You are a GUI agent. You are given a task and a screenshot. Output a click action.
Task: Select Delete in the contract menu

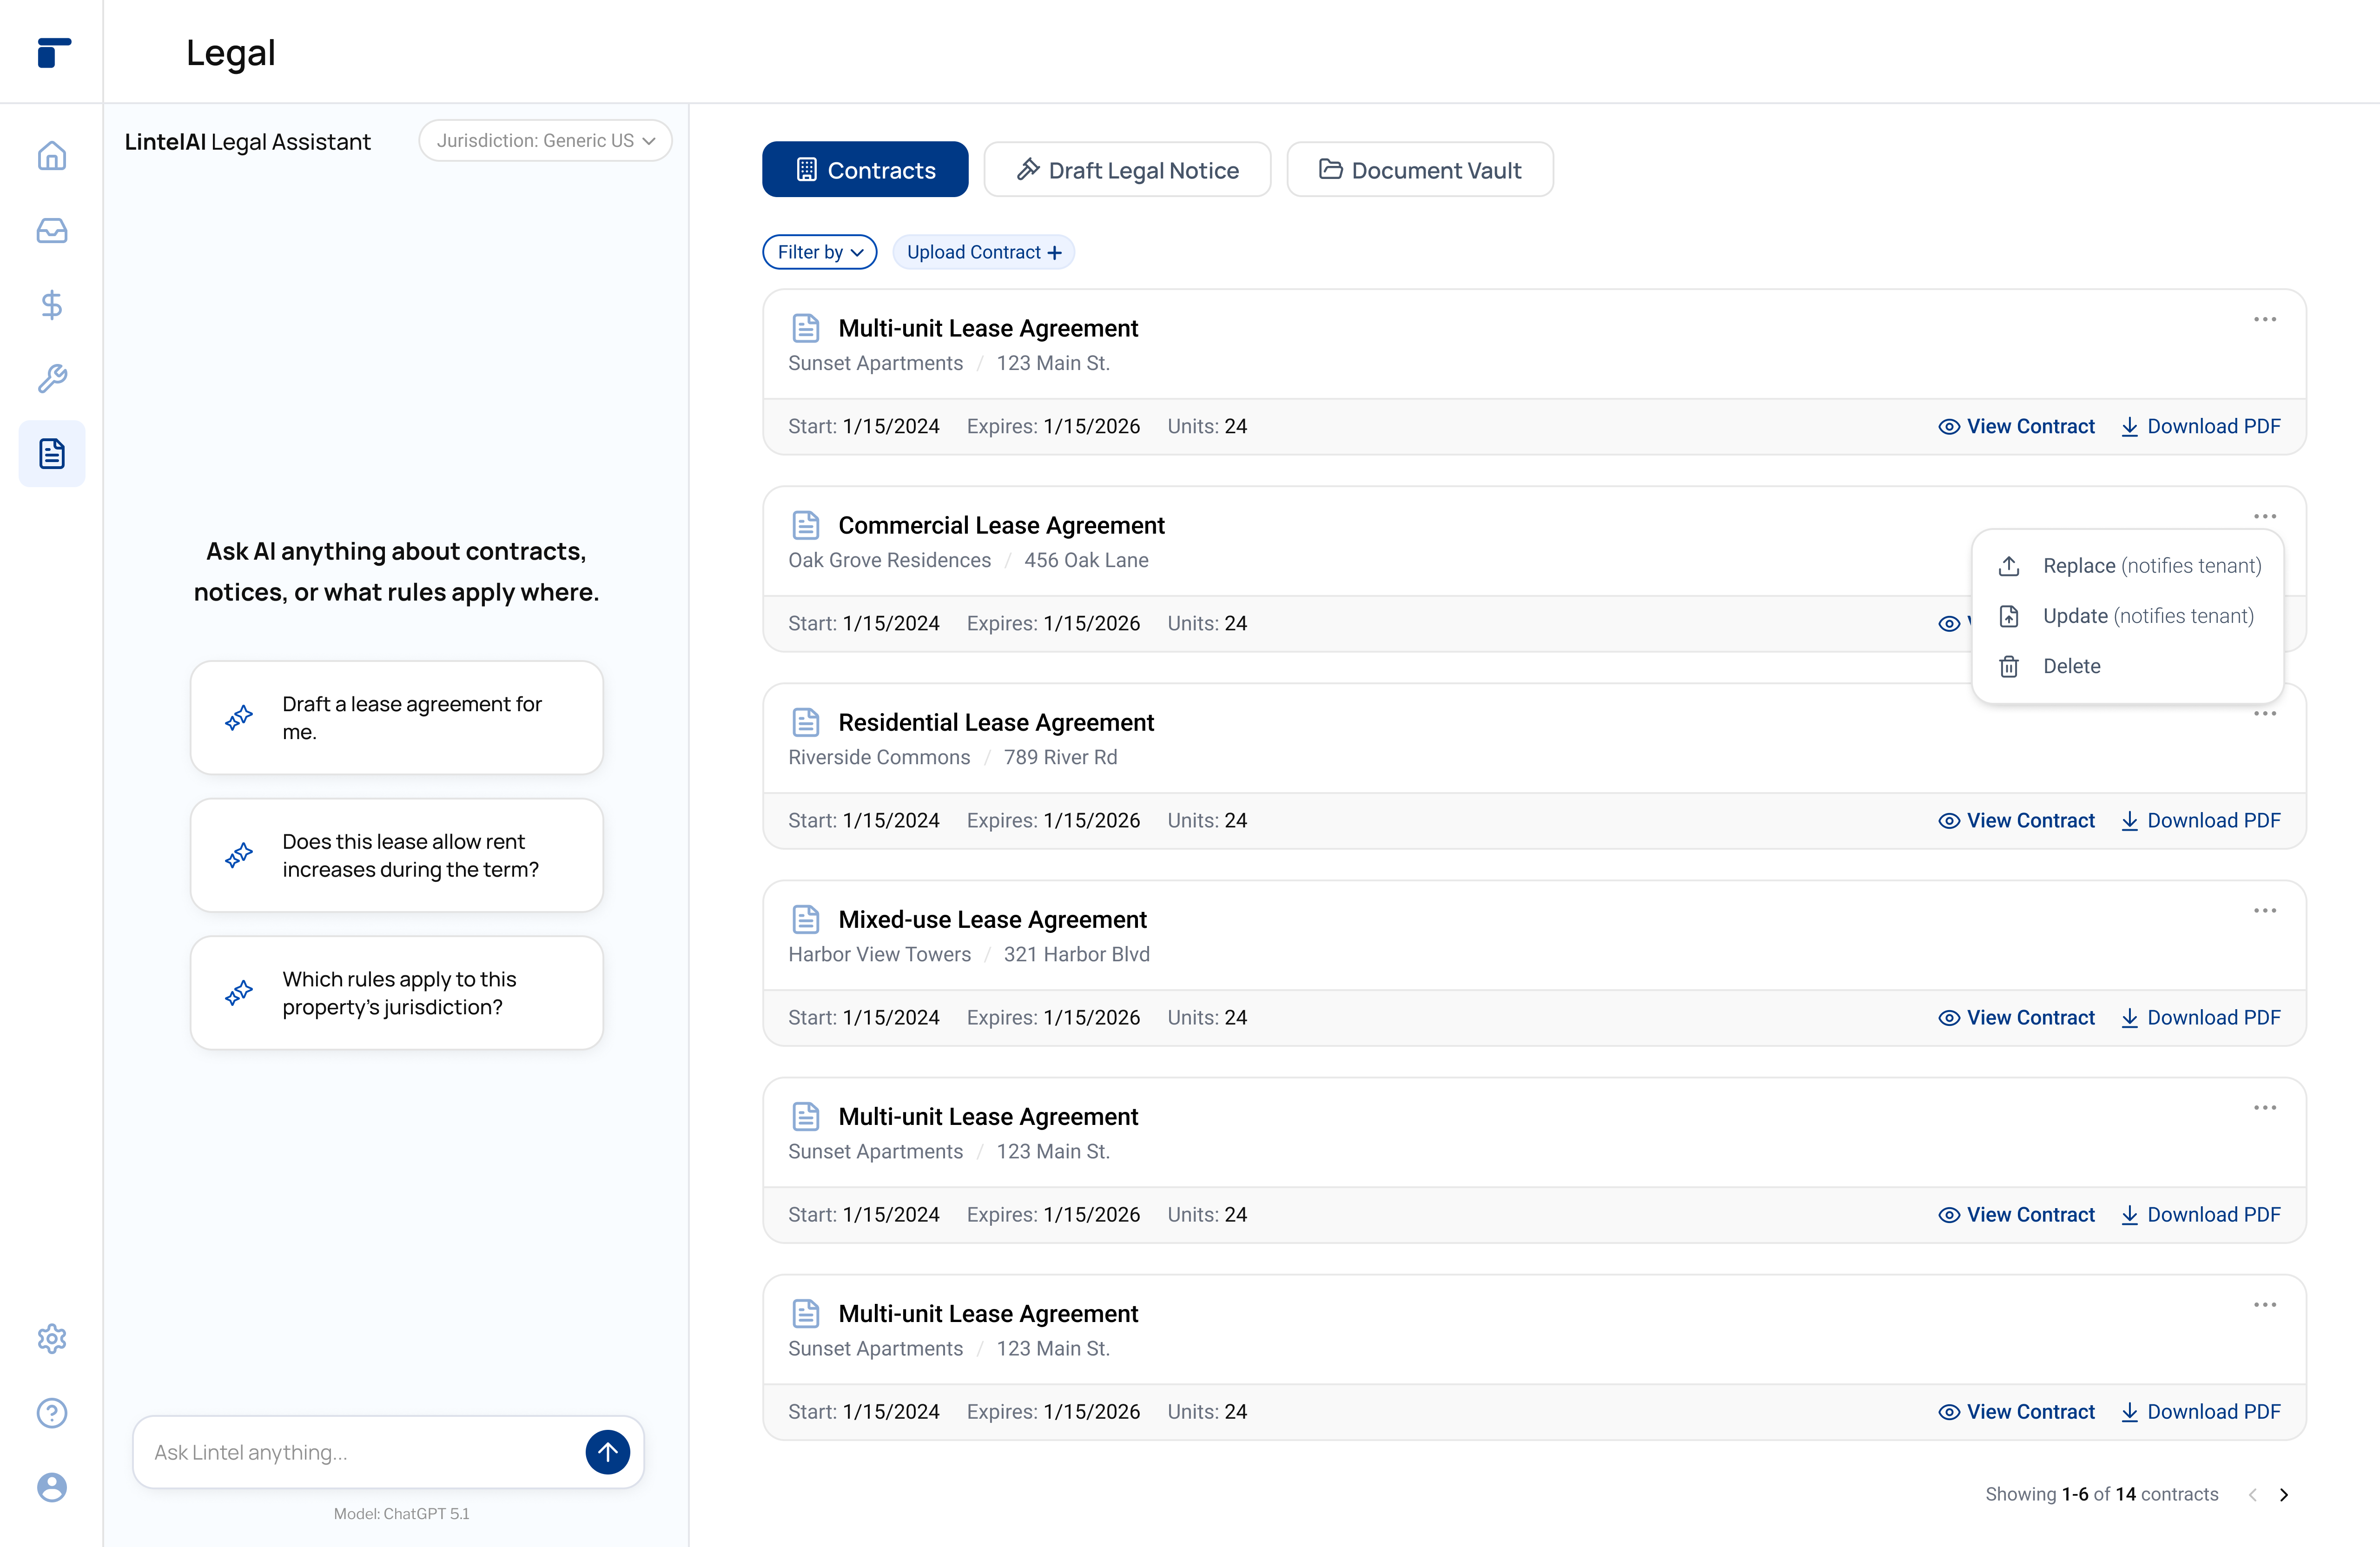2071,666
